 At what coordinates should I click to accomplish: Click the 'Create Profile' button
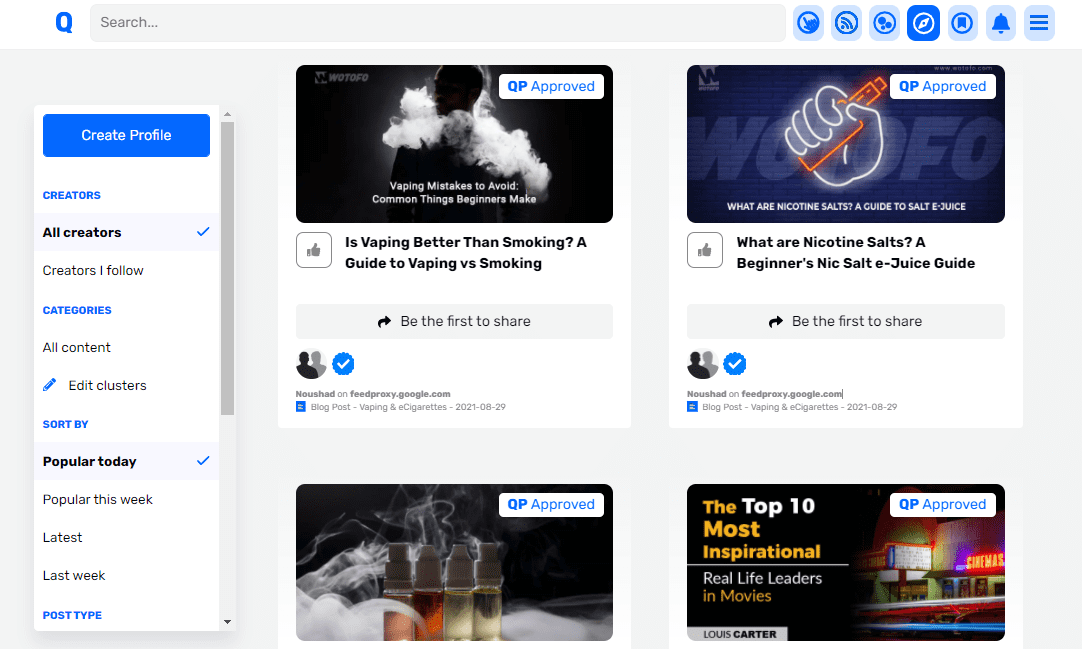126,135
